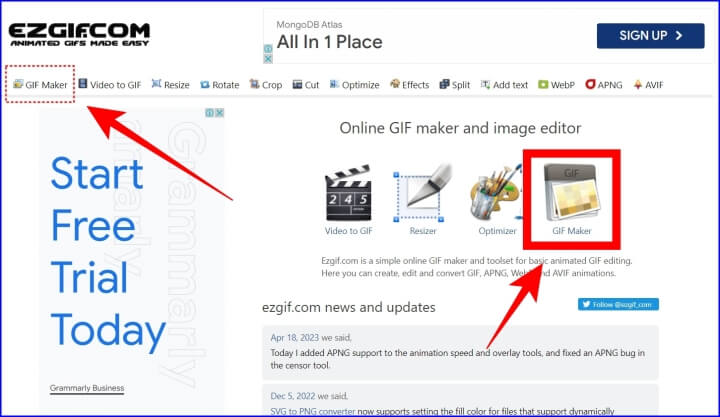The width and height of the screenshot is (720, 417).
Task: Open the Video to GIF link under clapperboard
Action: point(349,231)
